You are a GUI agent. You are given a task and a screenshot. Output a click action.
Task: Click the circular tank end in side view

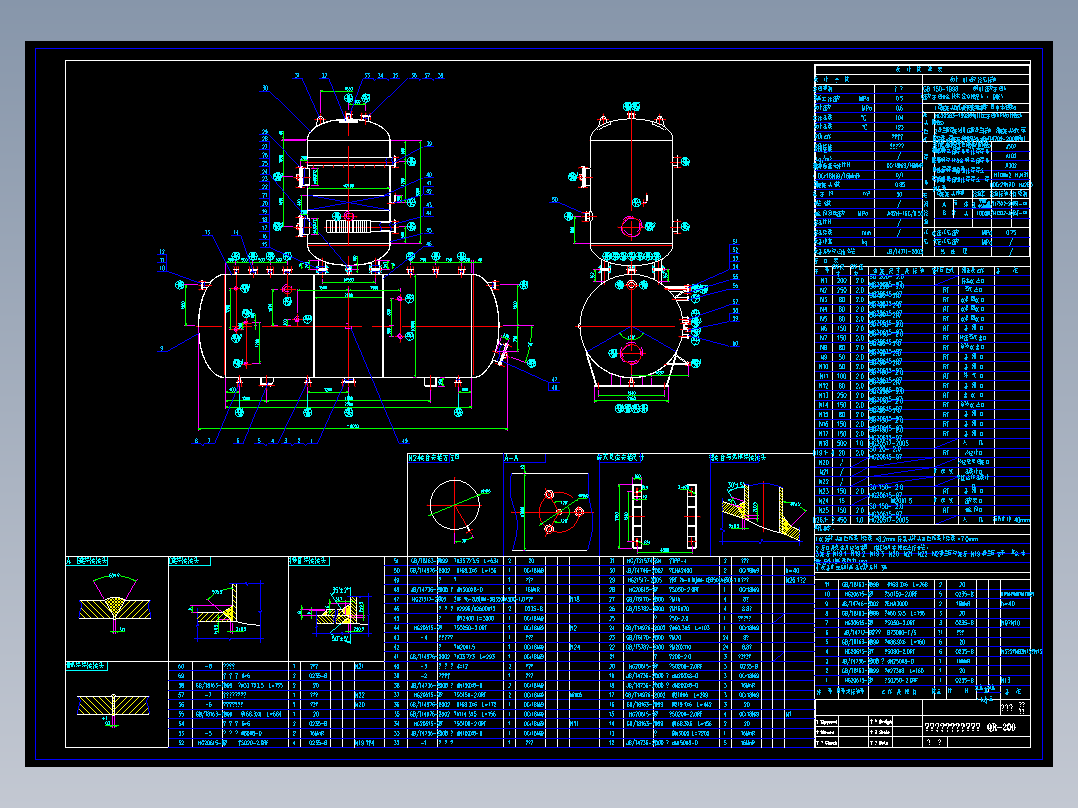point(631,326)
